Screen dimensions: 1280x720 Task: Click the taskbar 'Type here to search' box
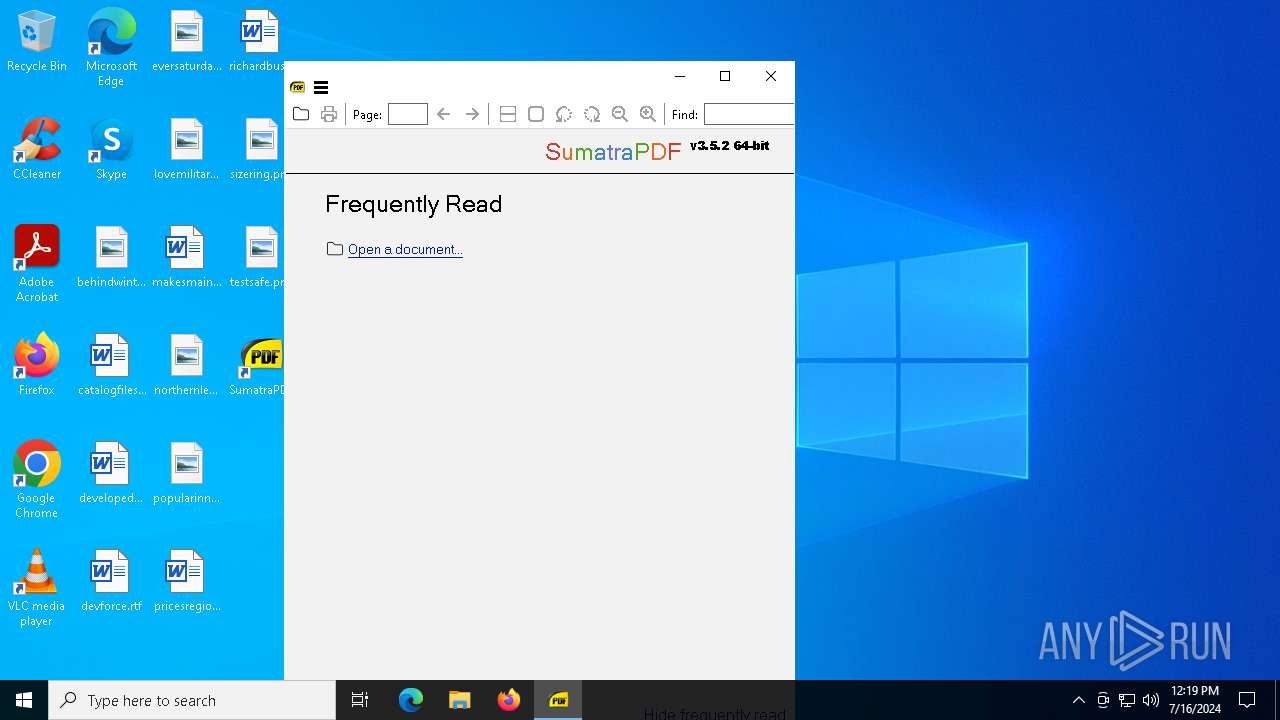(x=192, y=700)
